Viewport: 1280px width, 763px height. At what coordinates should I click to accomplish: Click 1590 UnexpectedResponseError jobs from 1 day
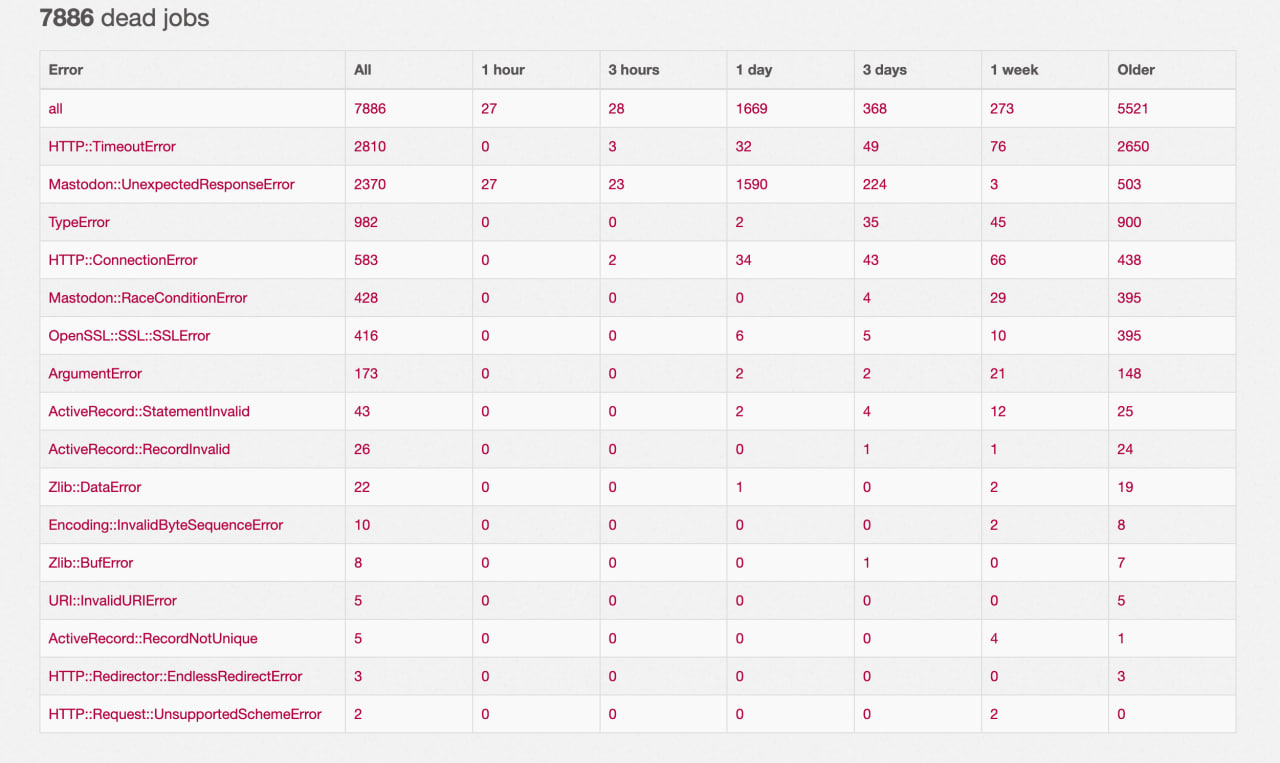pos(751,184)
